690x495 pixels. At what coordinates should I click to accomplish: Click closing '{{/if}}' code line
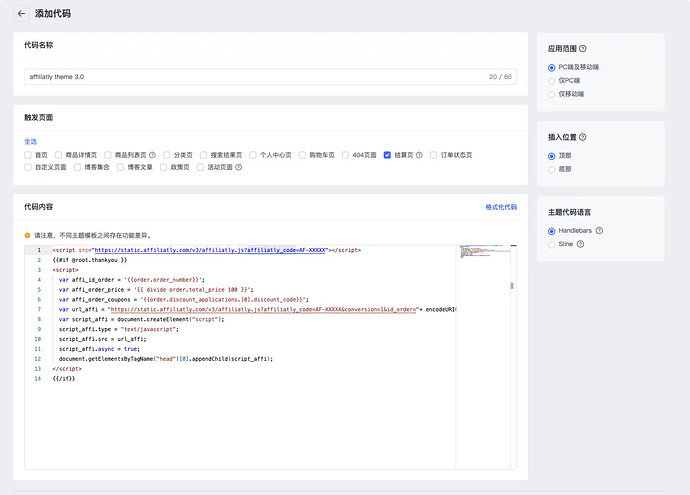point(64,379)
